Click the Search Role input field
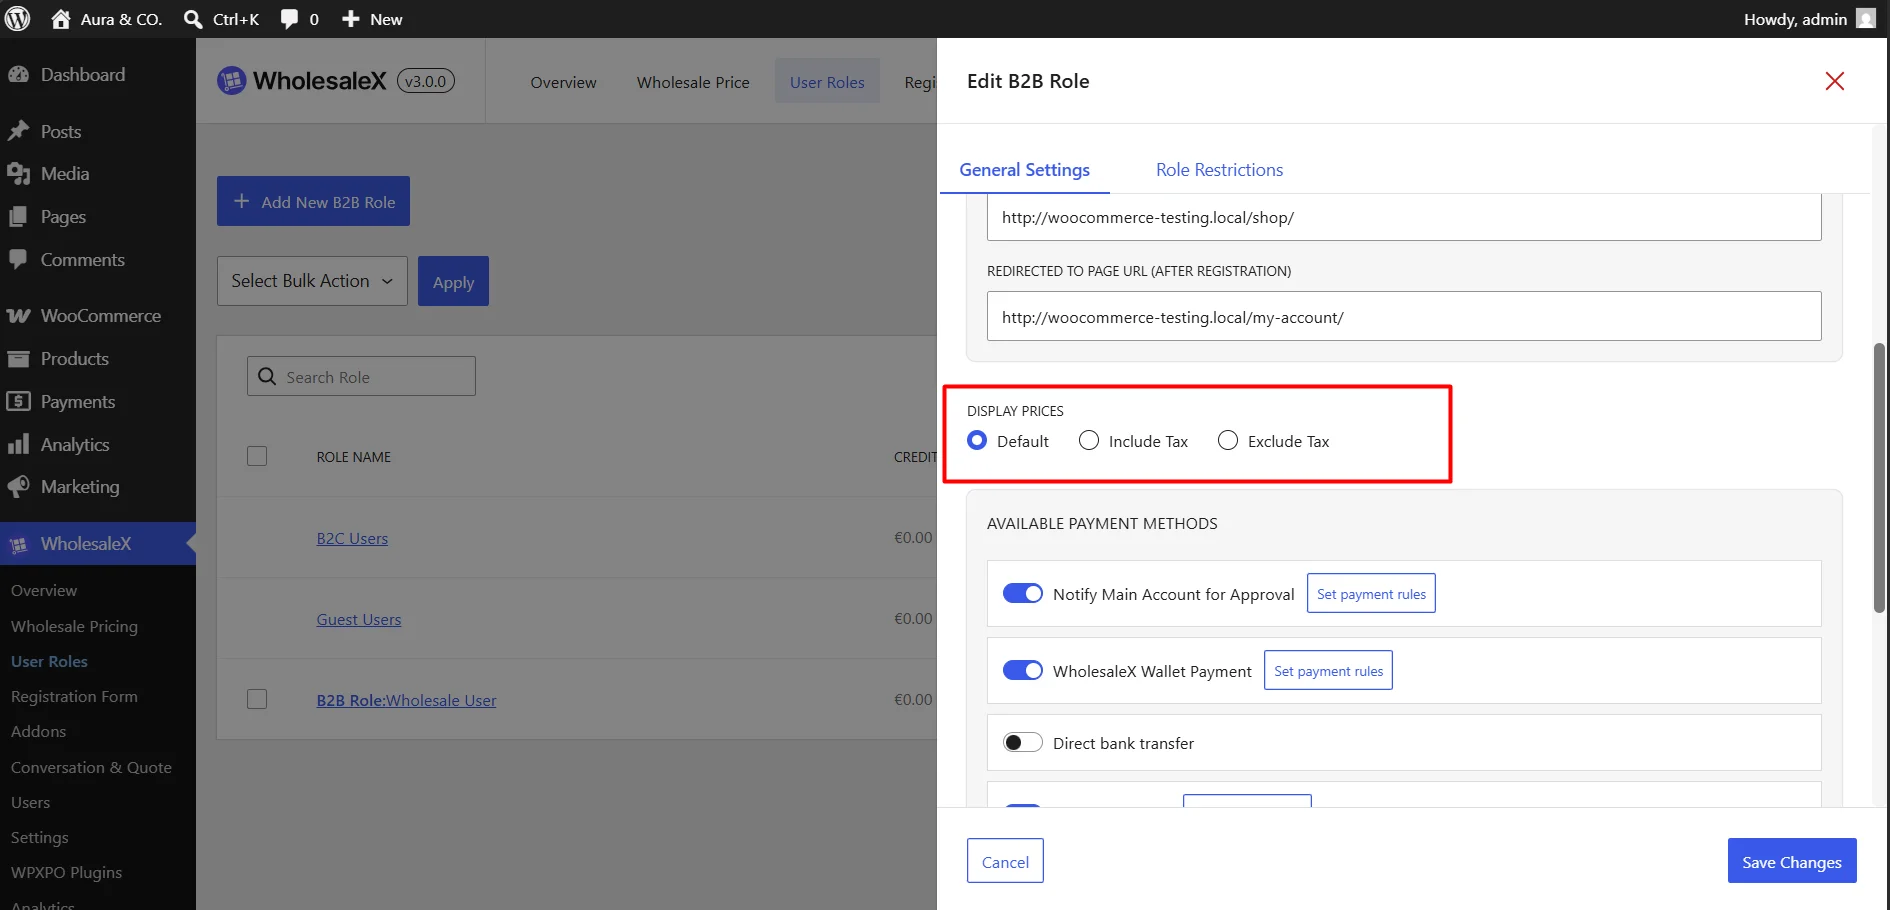The height and width of the screenshot is (910, 1890). point(361,376)
